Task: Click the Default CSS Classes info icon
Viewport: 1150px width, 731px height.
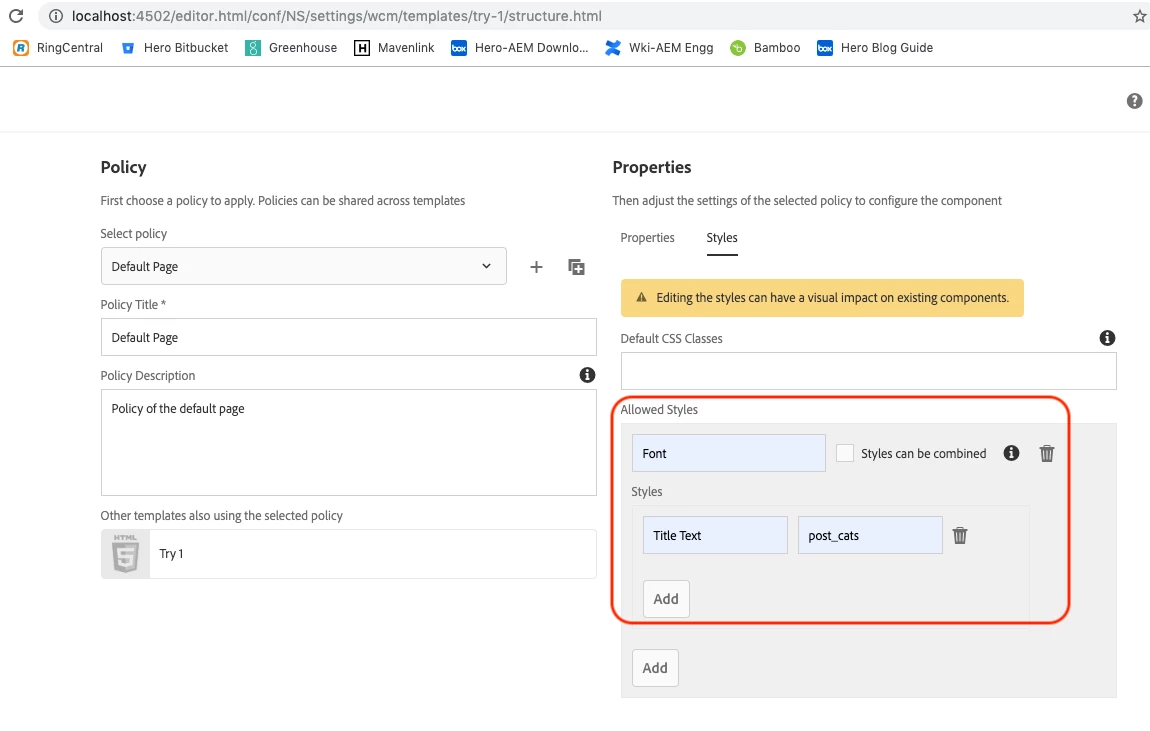Action: click(1107, 338)
